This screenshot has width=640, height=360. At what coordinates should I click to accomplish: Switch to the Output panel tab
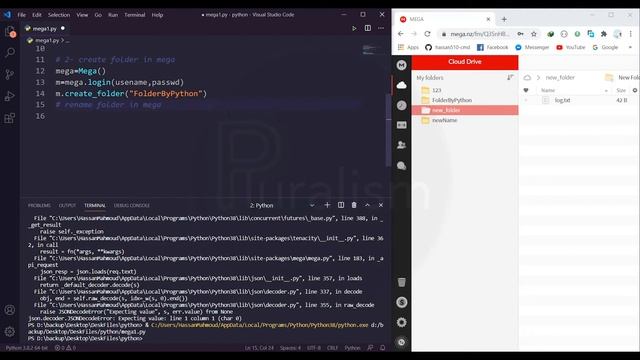coord(67,205)
